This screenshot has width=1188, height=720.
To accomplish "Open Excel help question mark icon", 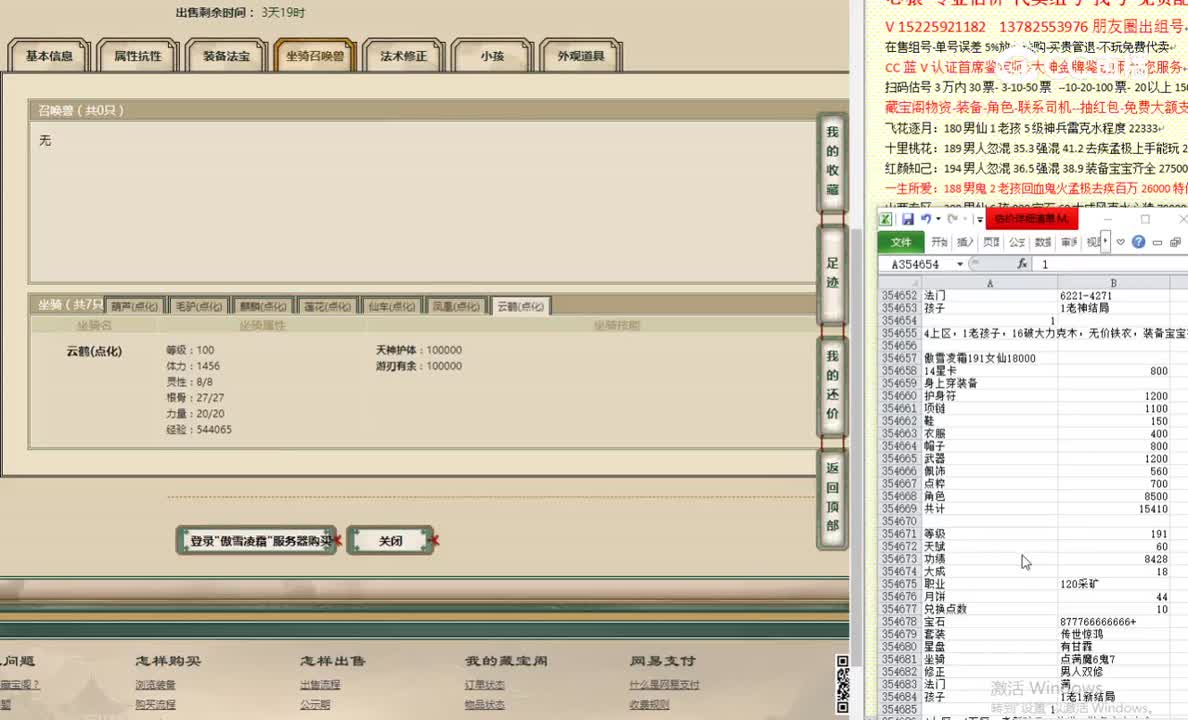I will click(x=1138, y=242).
